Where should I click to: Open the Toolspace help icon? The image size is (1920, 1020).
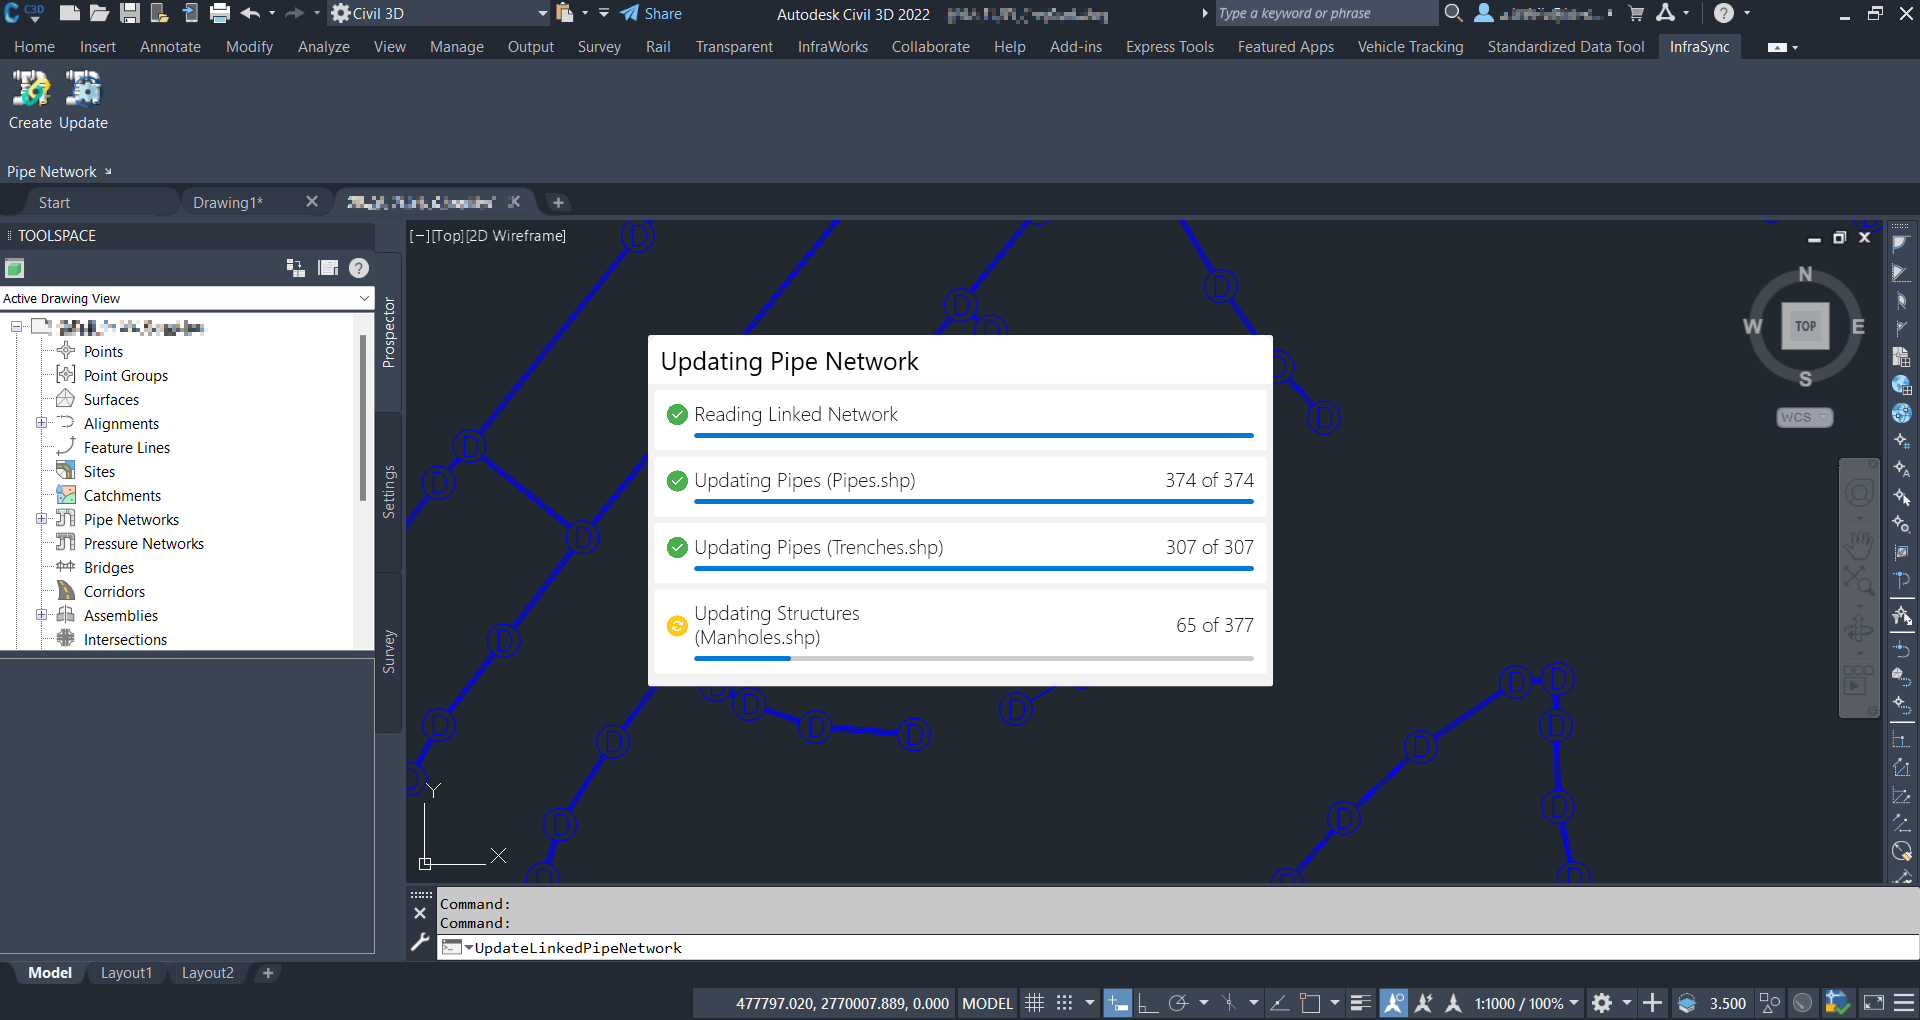point(359,268)
